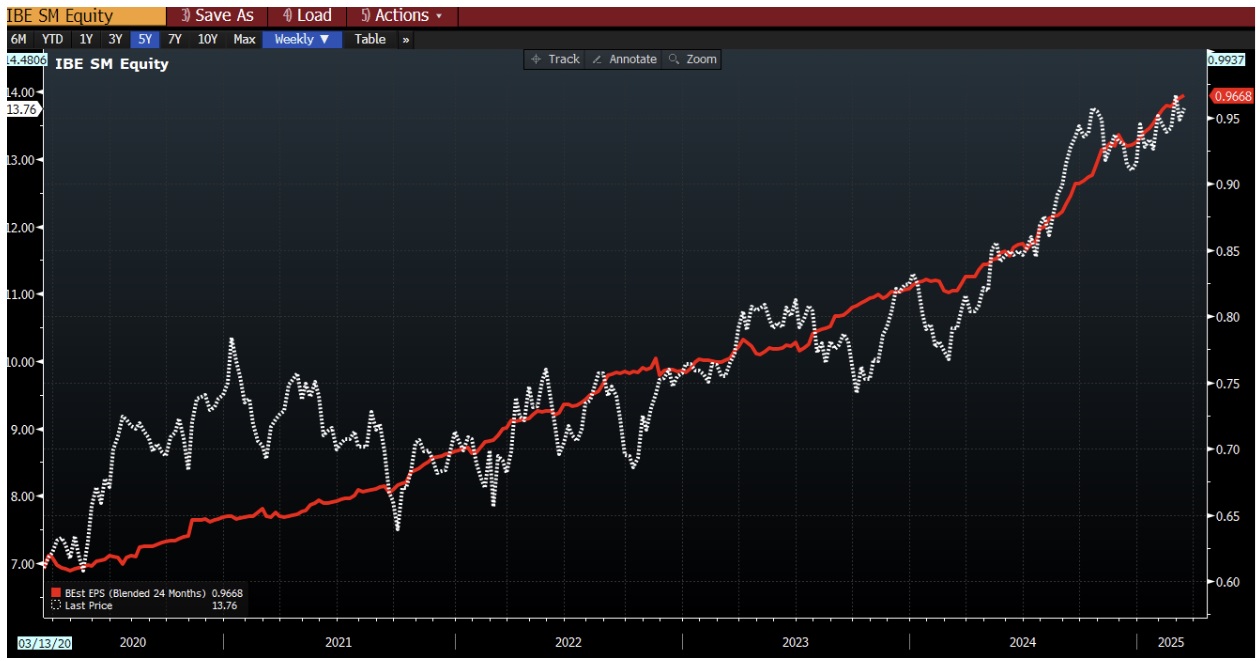Click the Track crosshair tool
The width and height of the screenshot is (1260, 661).
coord(556,59)
